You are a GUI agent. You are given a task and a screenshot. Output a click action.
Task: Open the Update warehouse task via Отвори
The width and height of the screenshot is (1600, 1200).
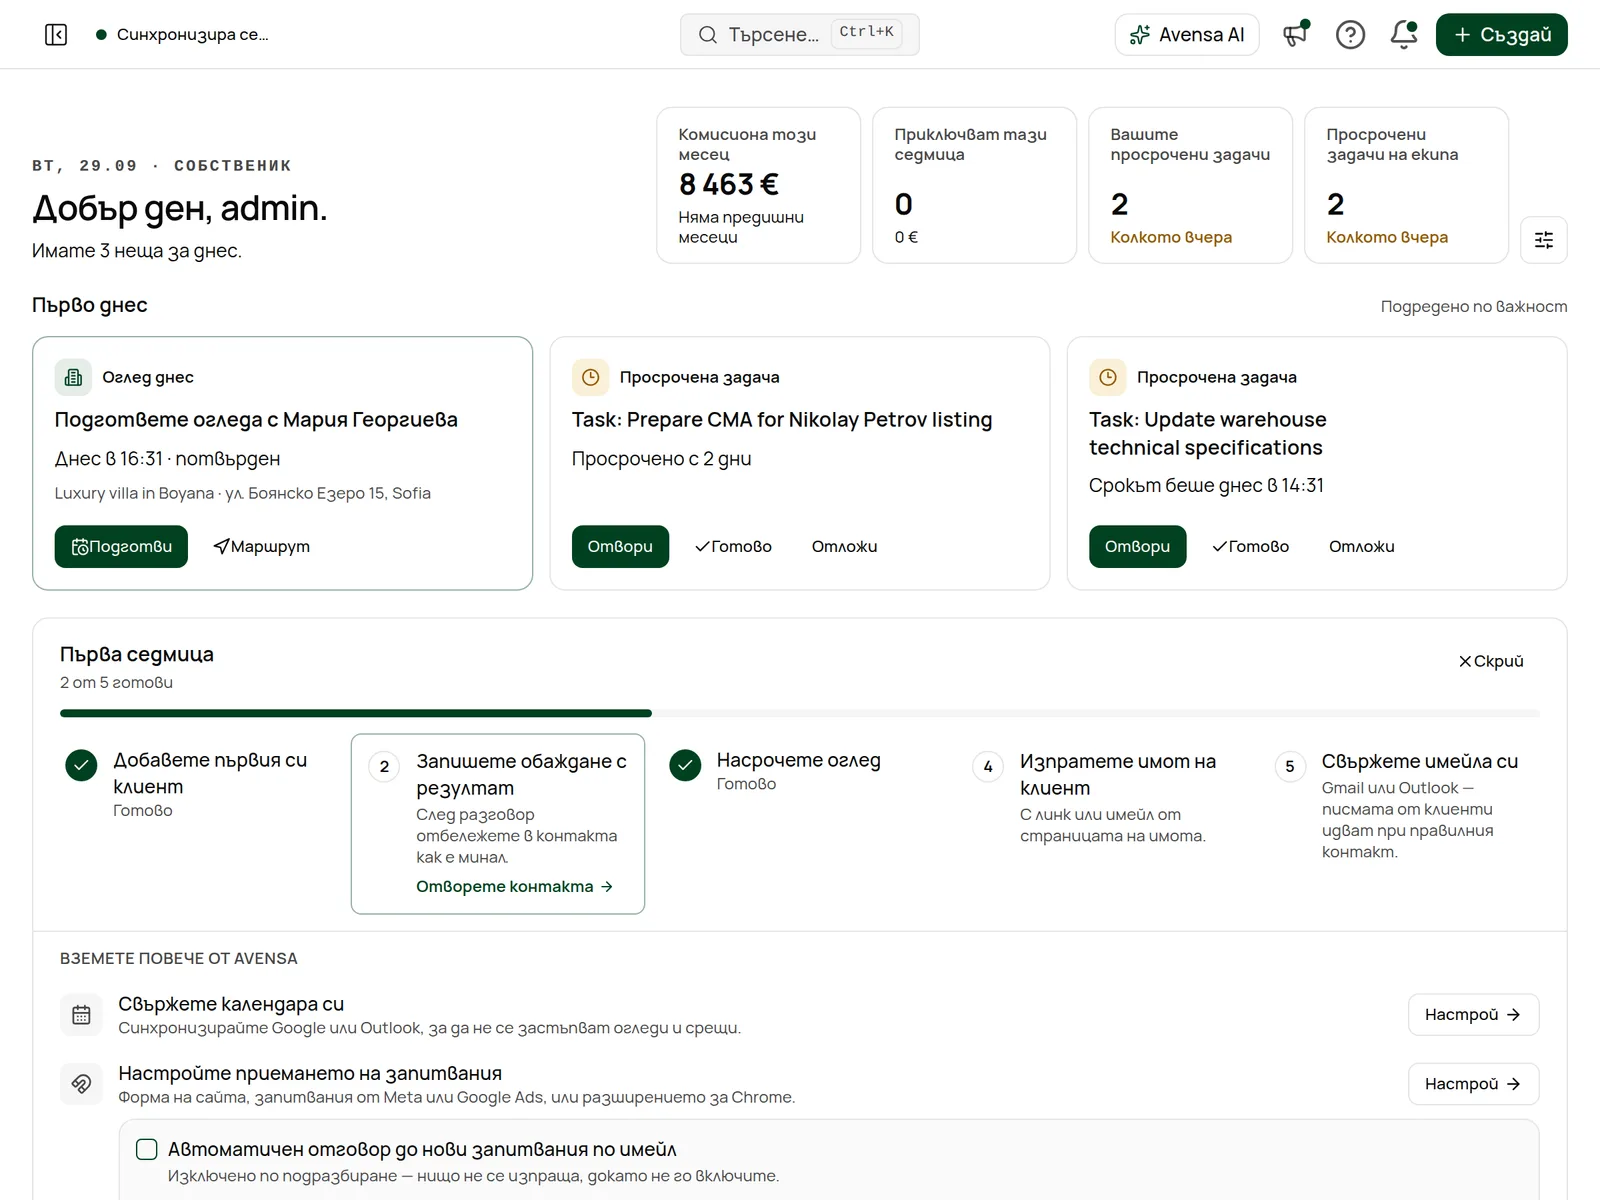1137,546
